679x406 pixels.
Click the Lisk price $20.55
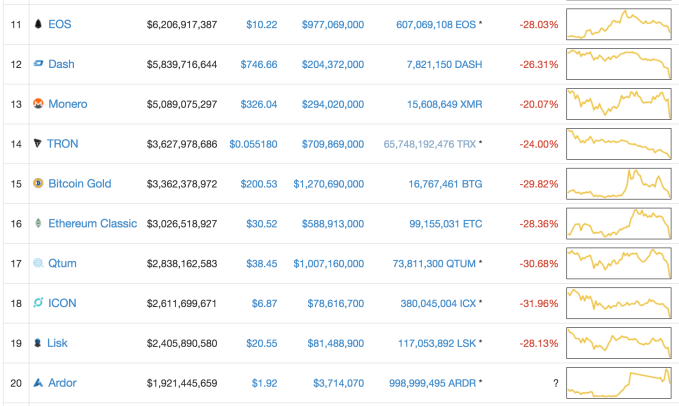pyautogui.click(x=260, y=343)
